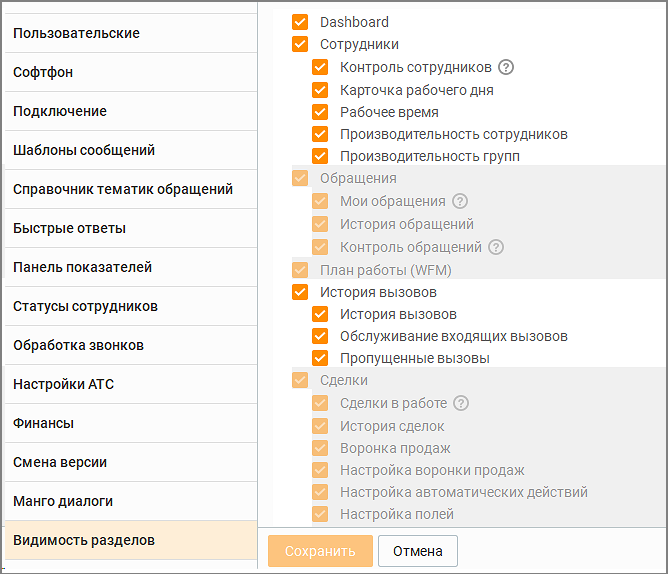
Task: Uncheck Карточка рабочего дня checkbox
Action: tap(320, 90)
